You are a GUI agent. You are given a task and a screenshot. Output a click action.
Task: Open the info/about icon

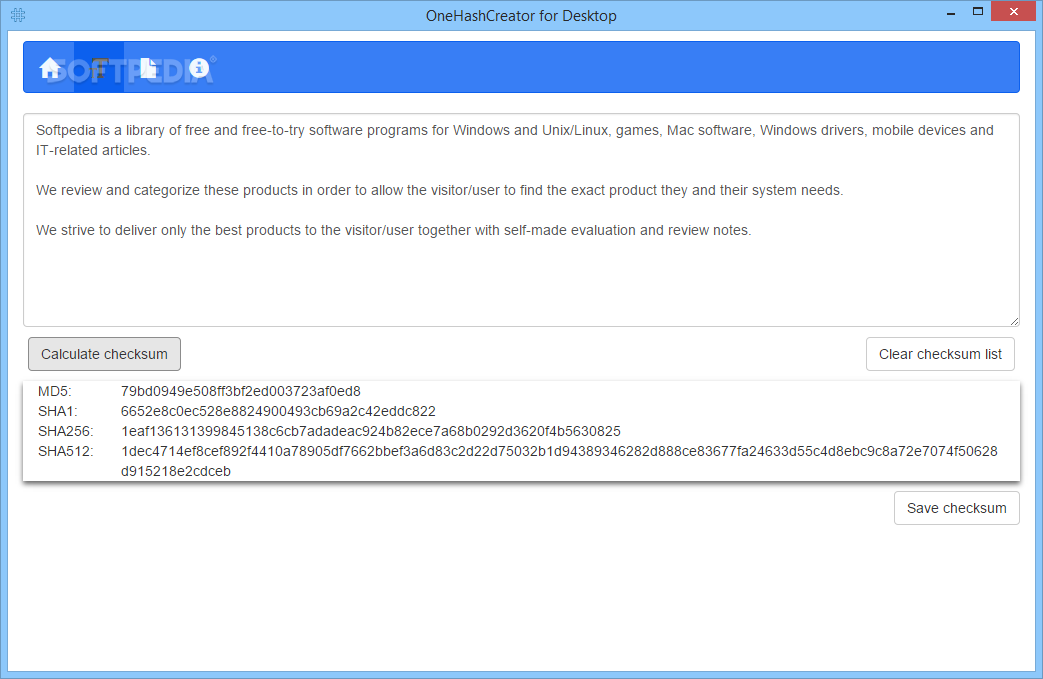tap(198, 67)
